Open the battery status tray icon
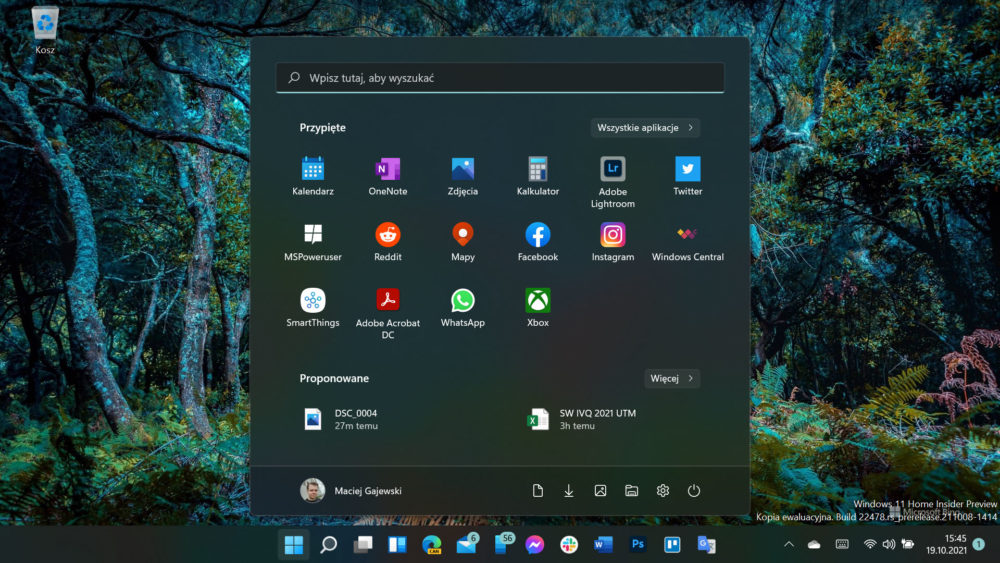The image size is (1000, 563). coord(908,545)
